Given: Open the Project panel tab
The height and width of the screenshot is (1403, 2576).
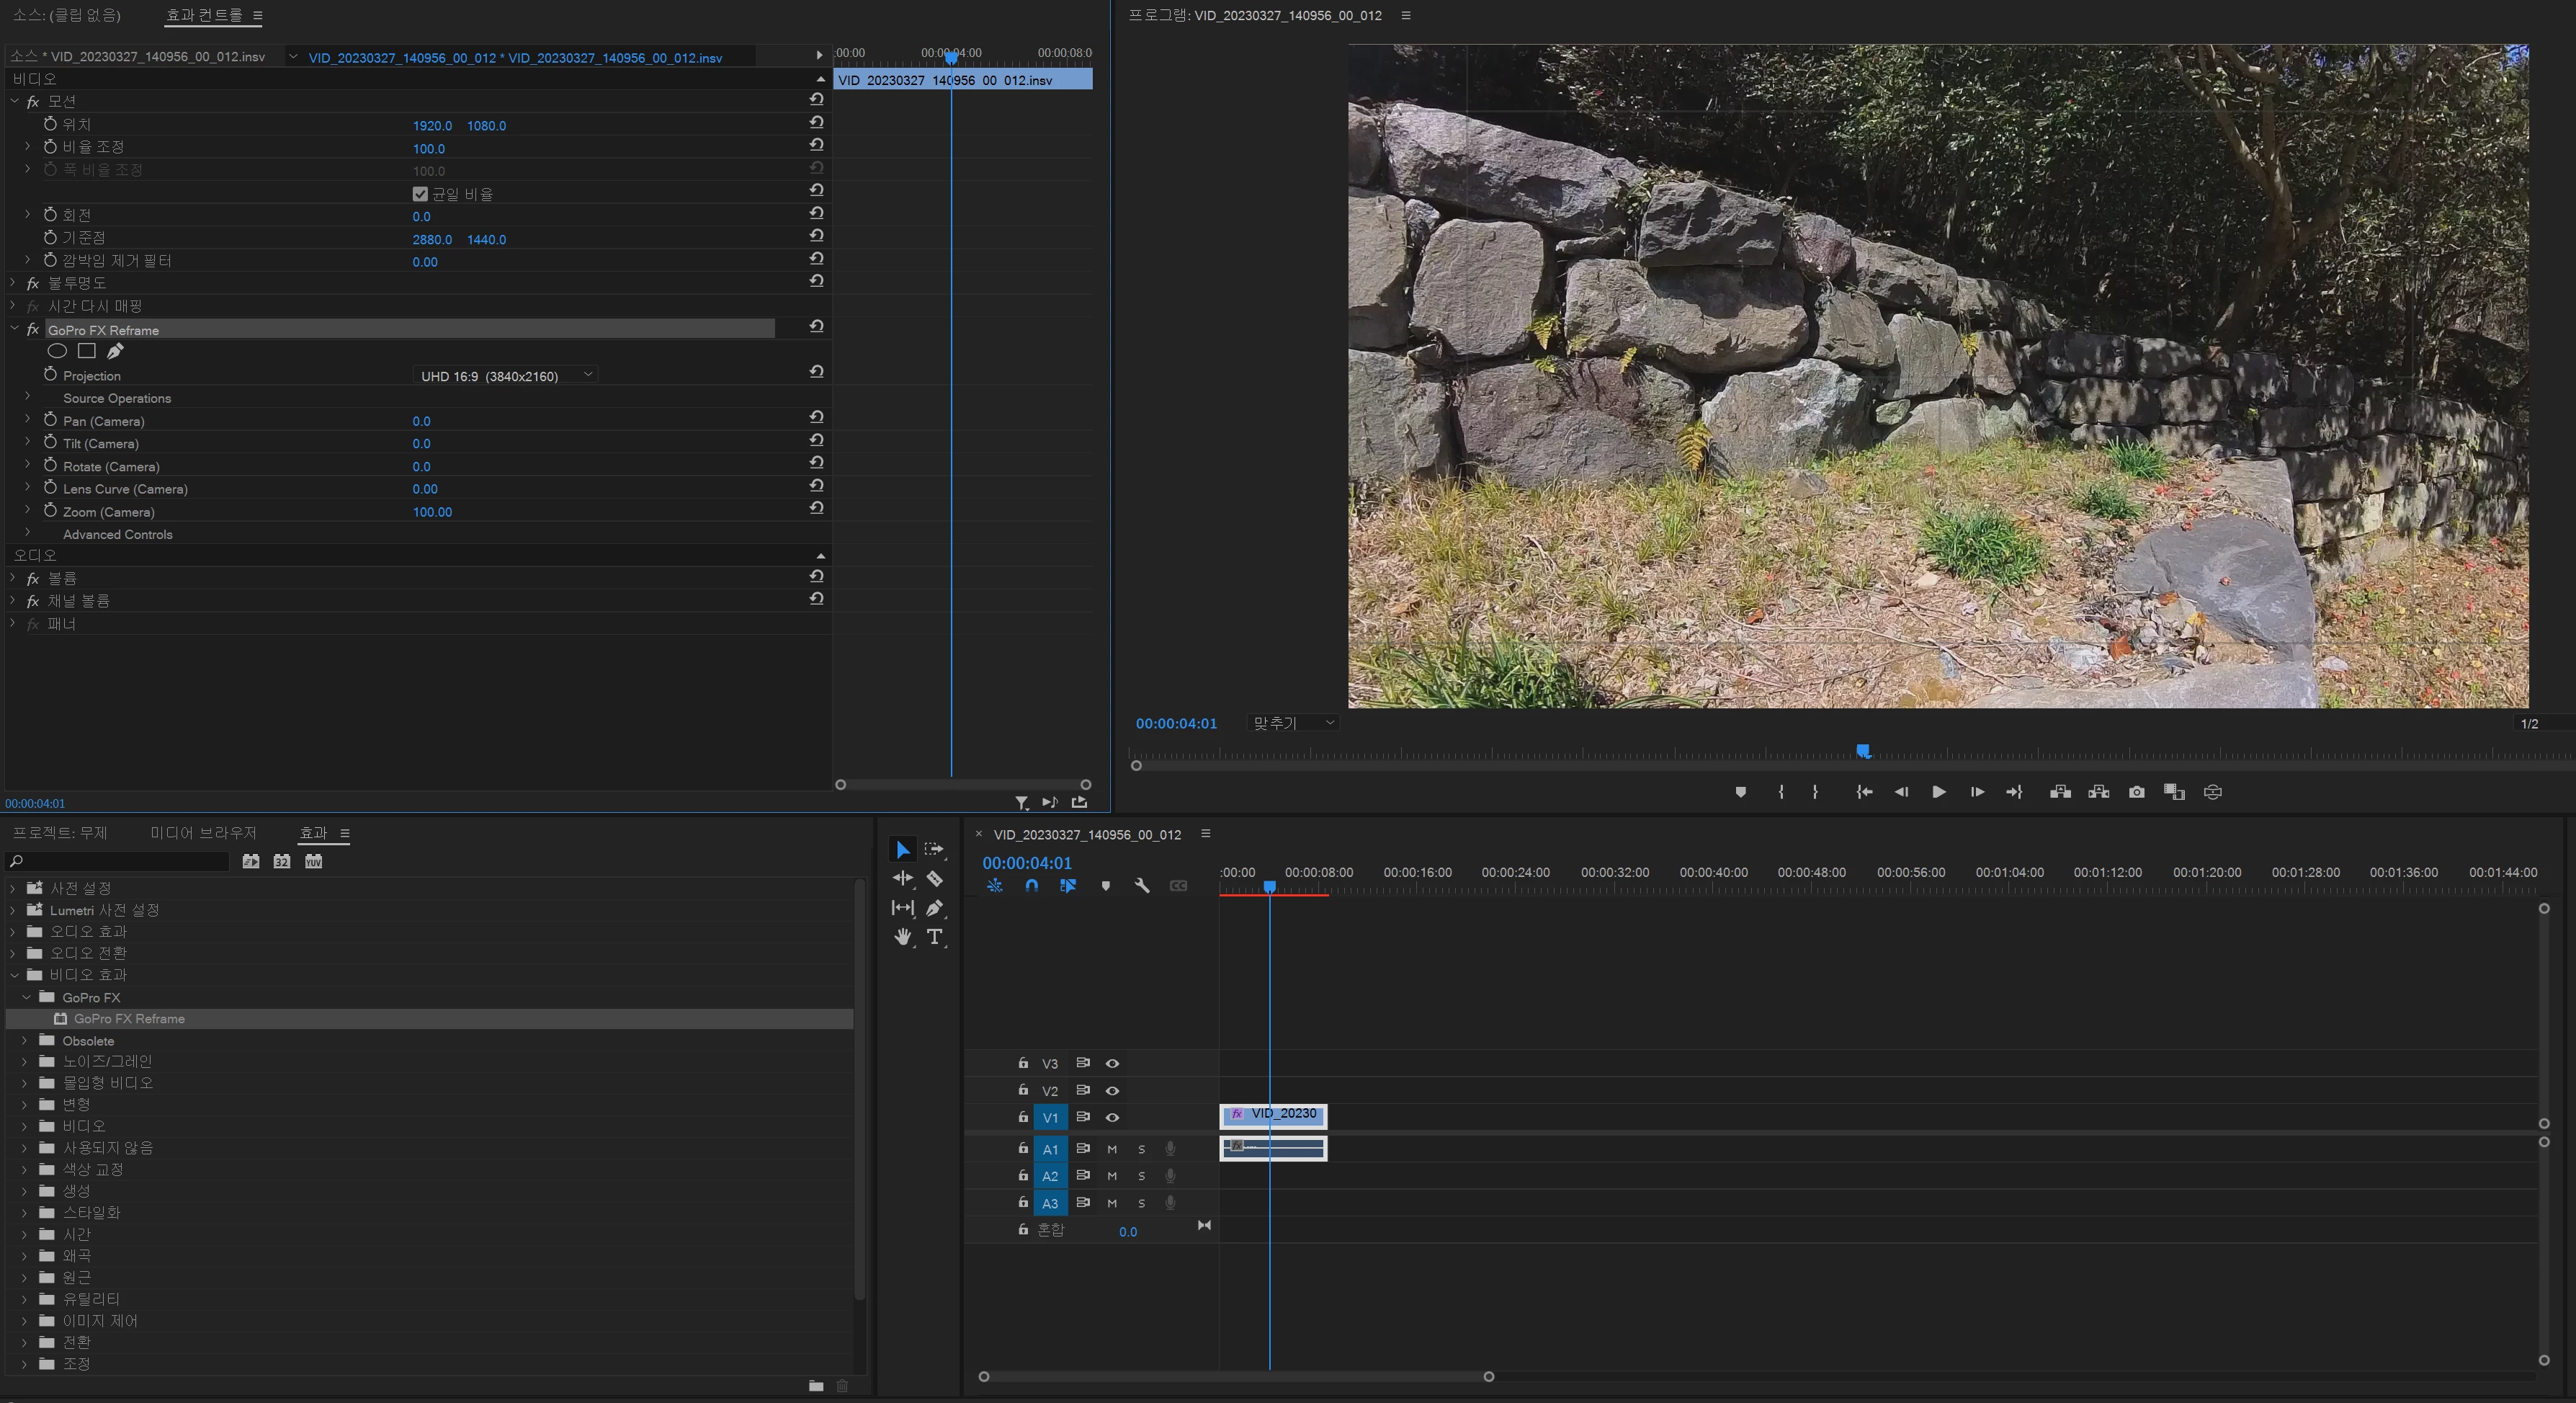Looking at the screenshot, I should (x=60, y=833).
